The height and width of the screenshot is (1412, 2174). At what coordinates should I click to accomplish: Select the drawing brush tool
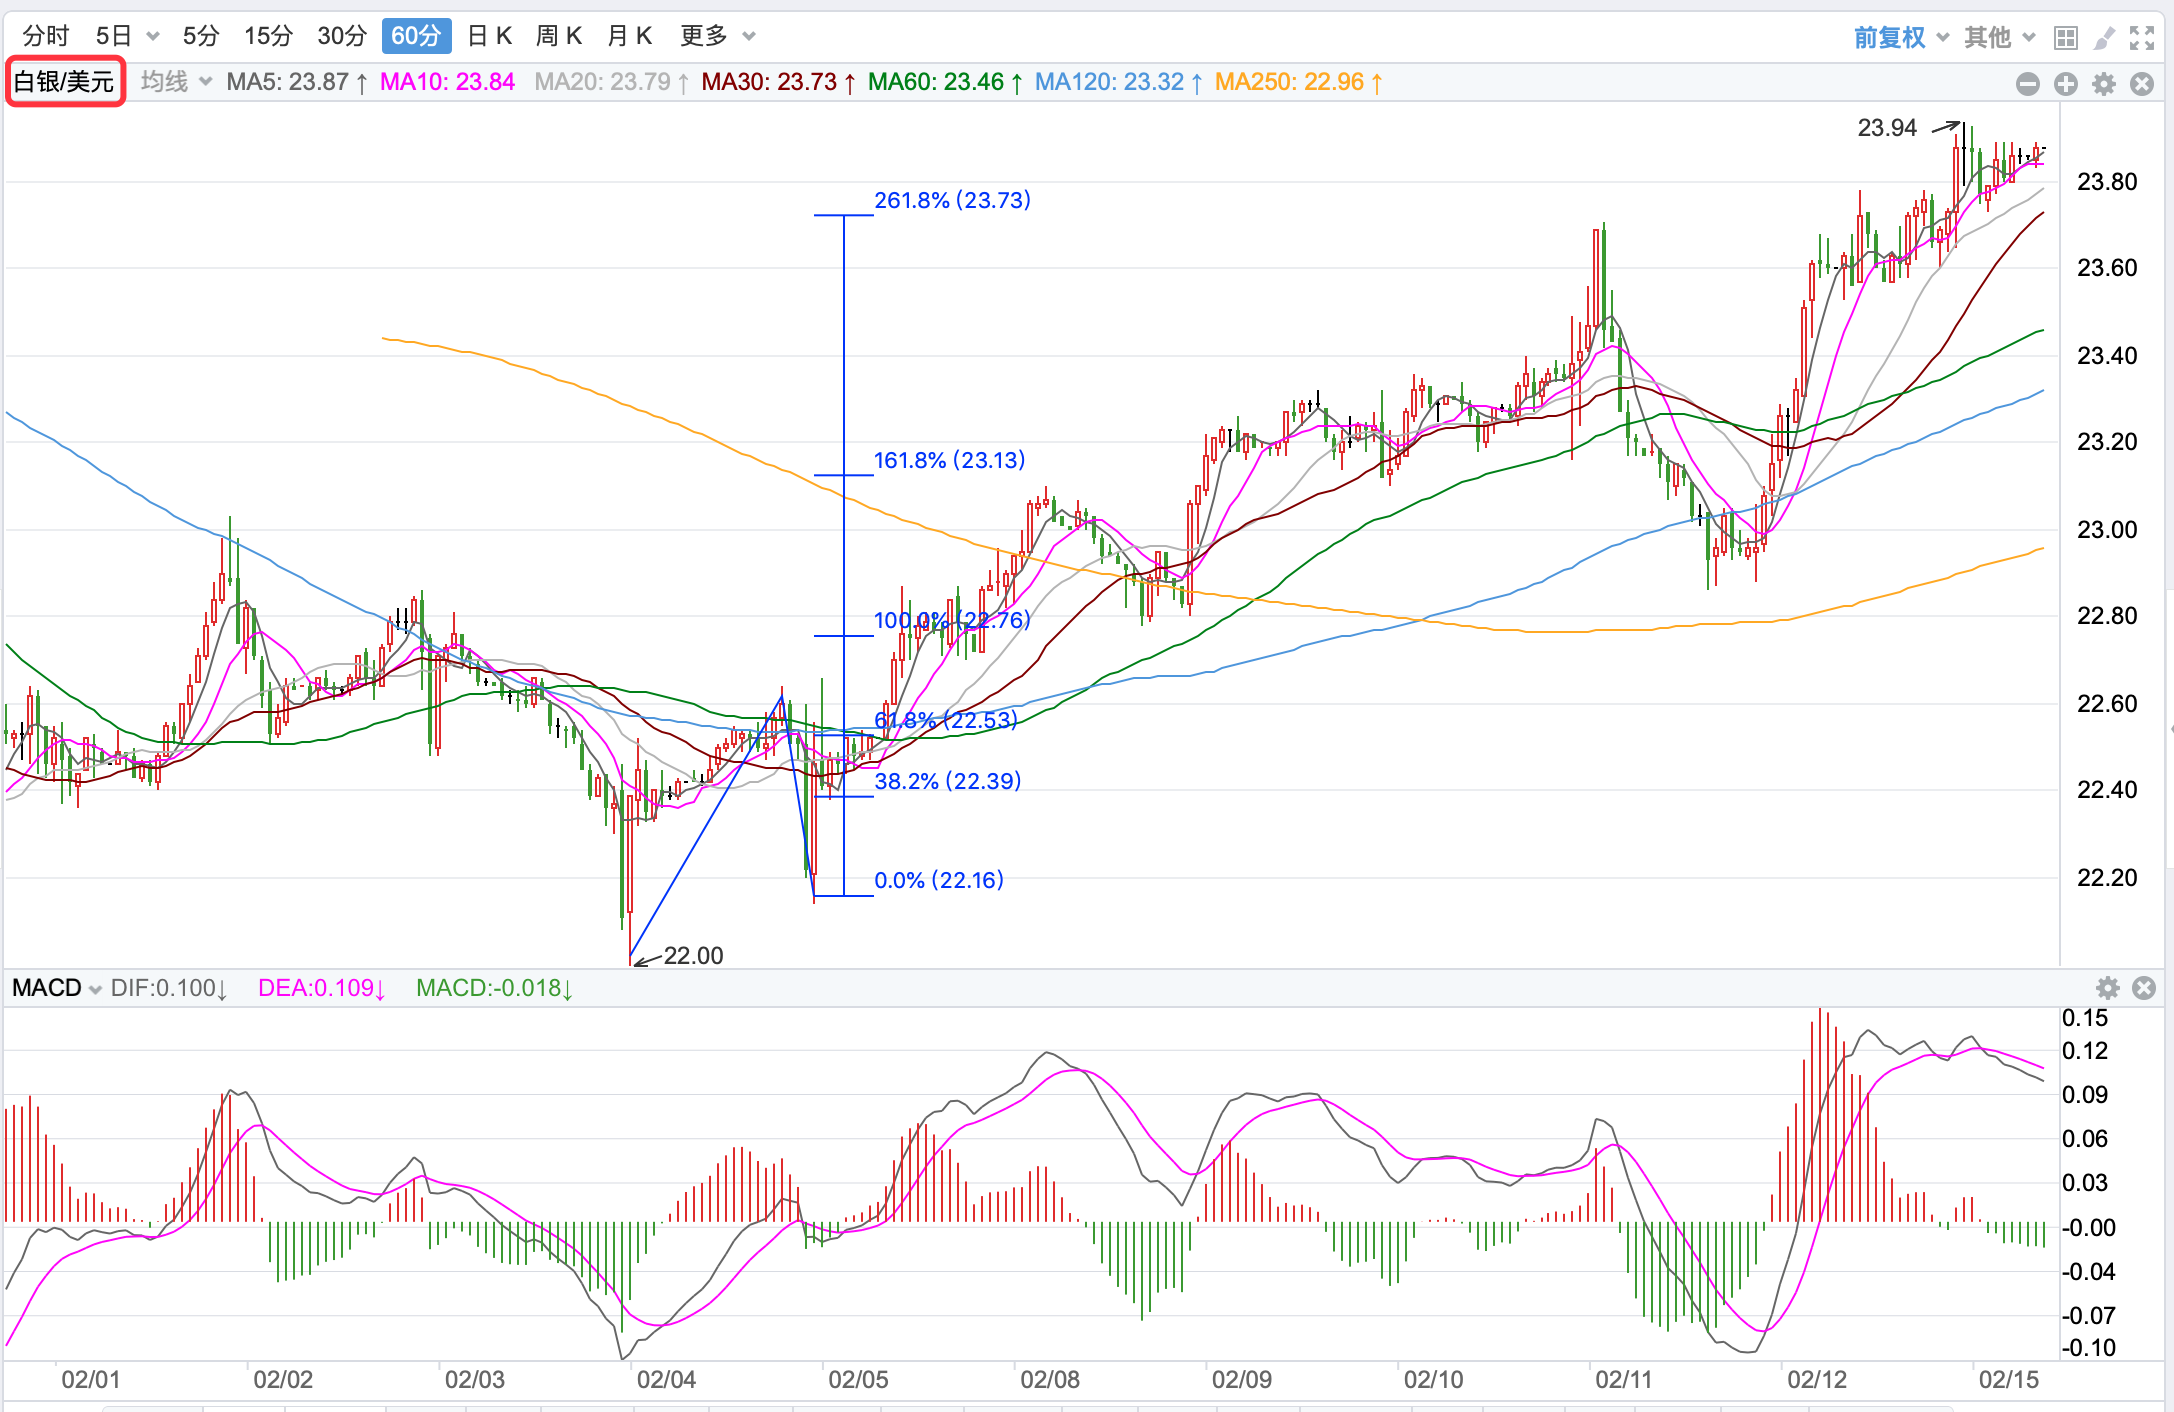coord(2103,38)
